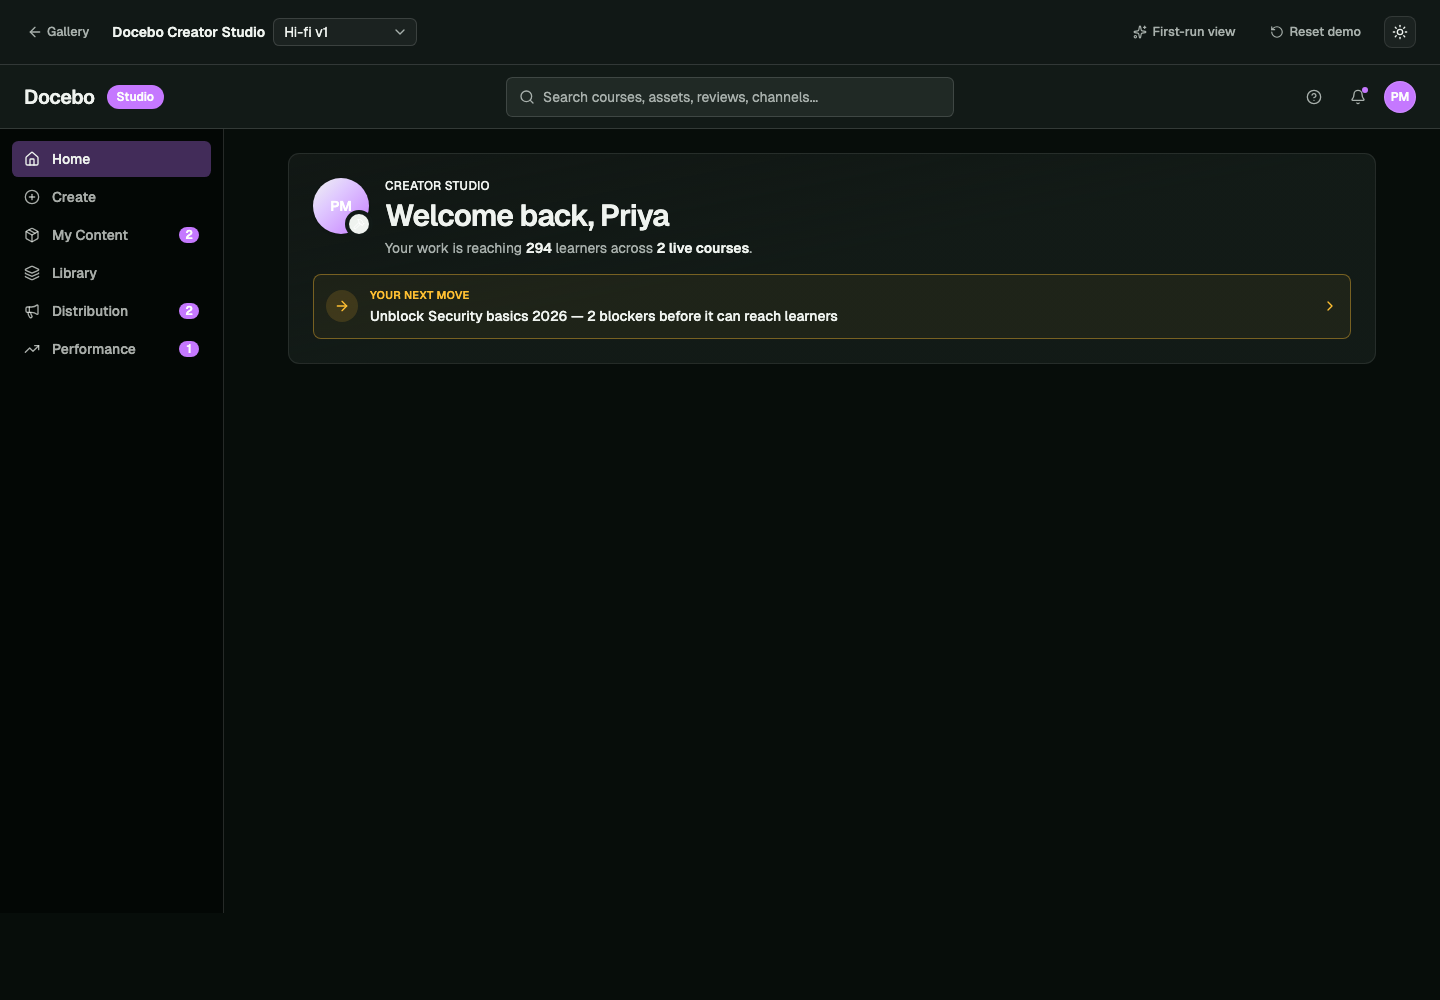The height and width of the screenshot is (1000, 1440).
Task: Focus the search courses input field
Action: [730, 97]
